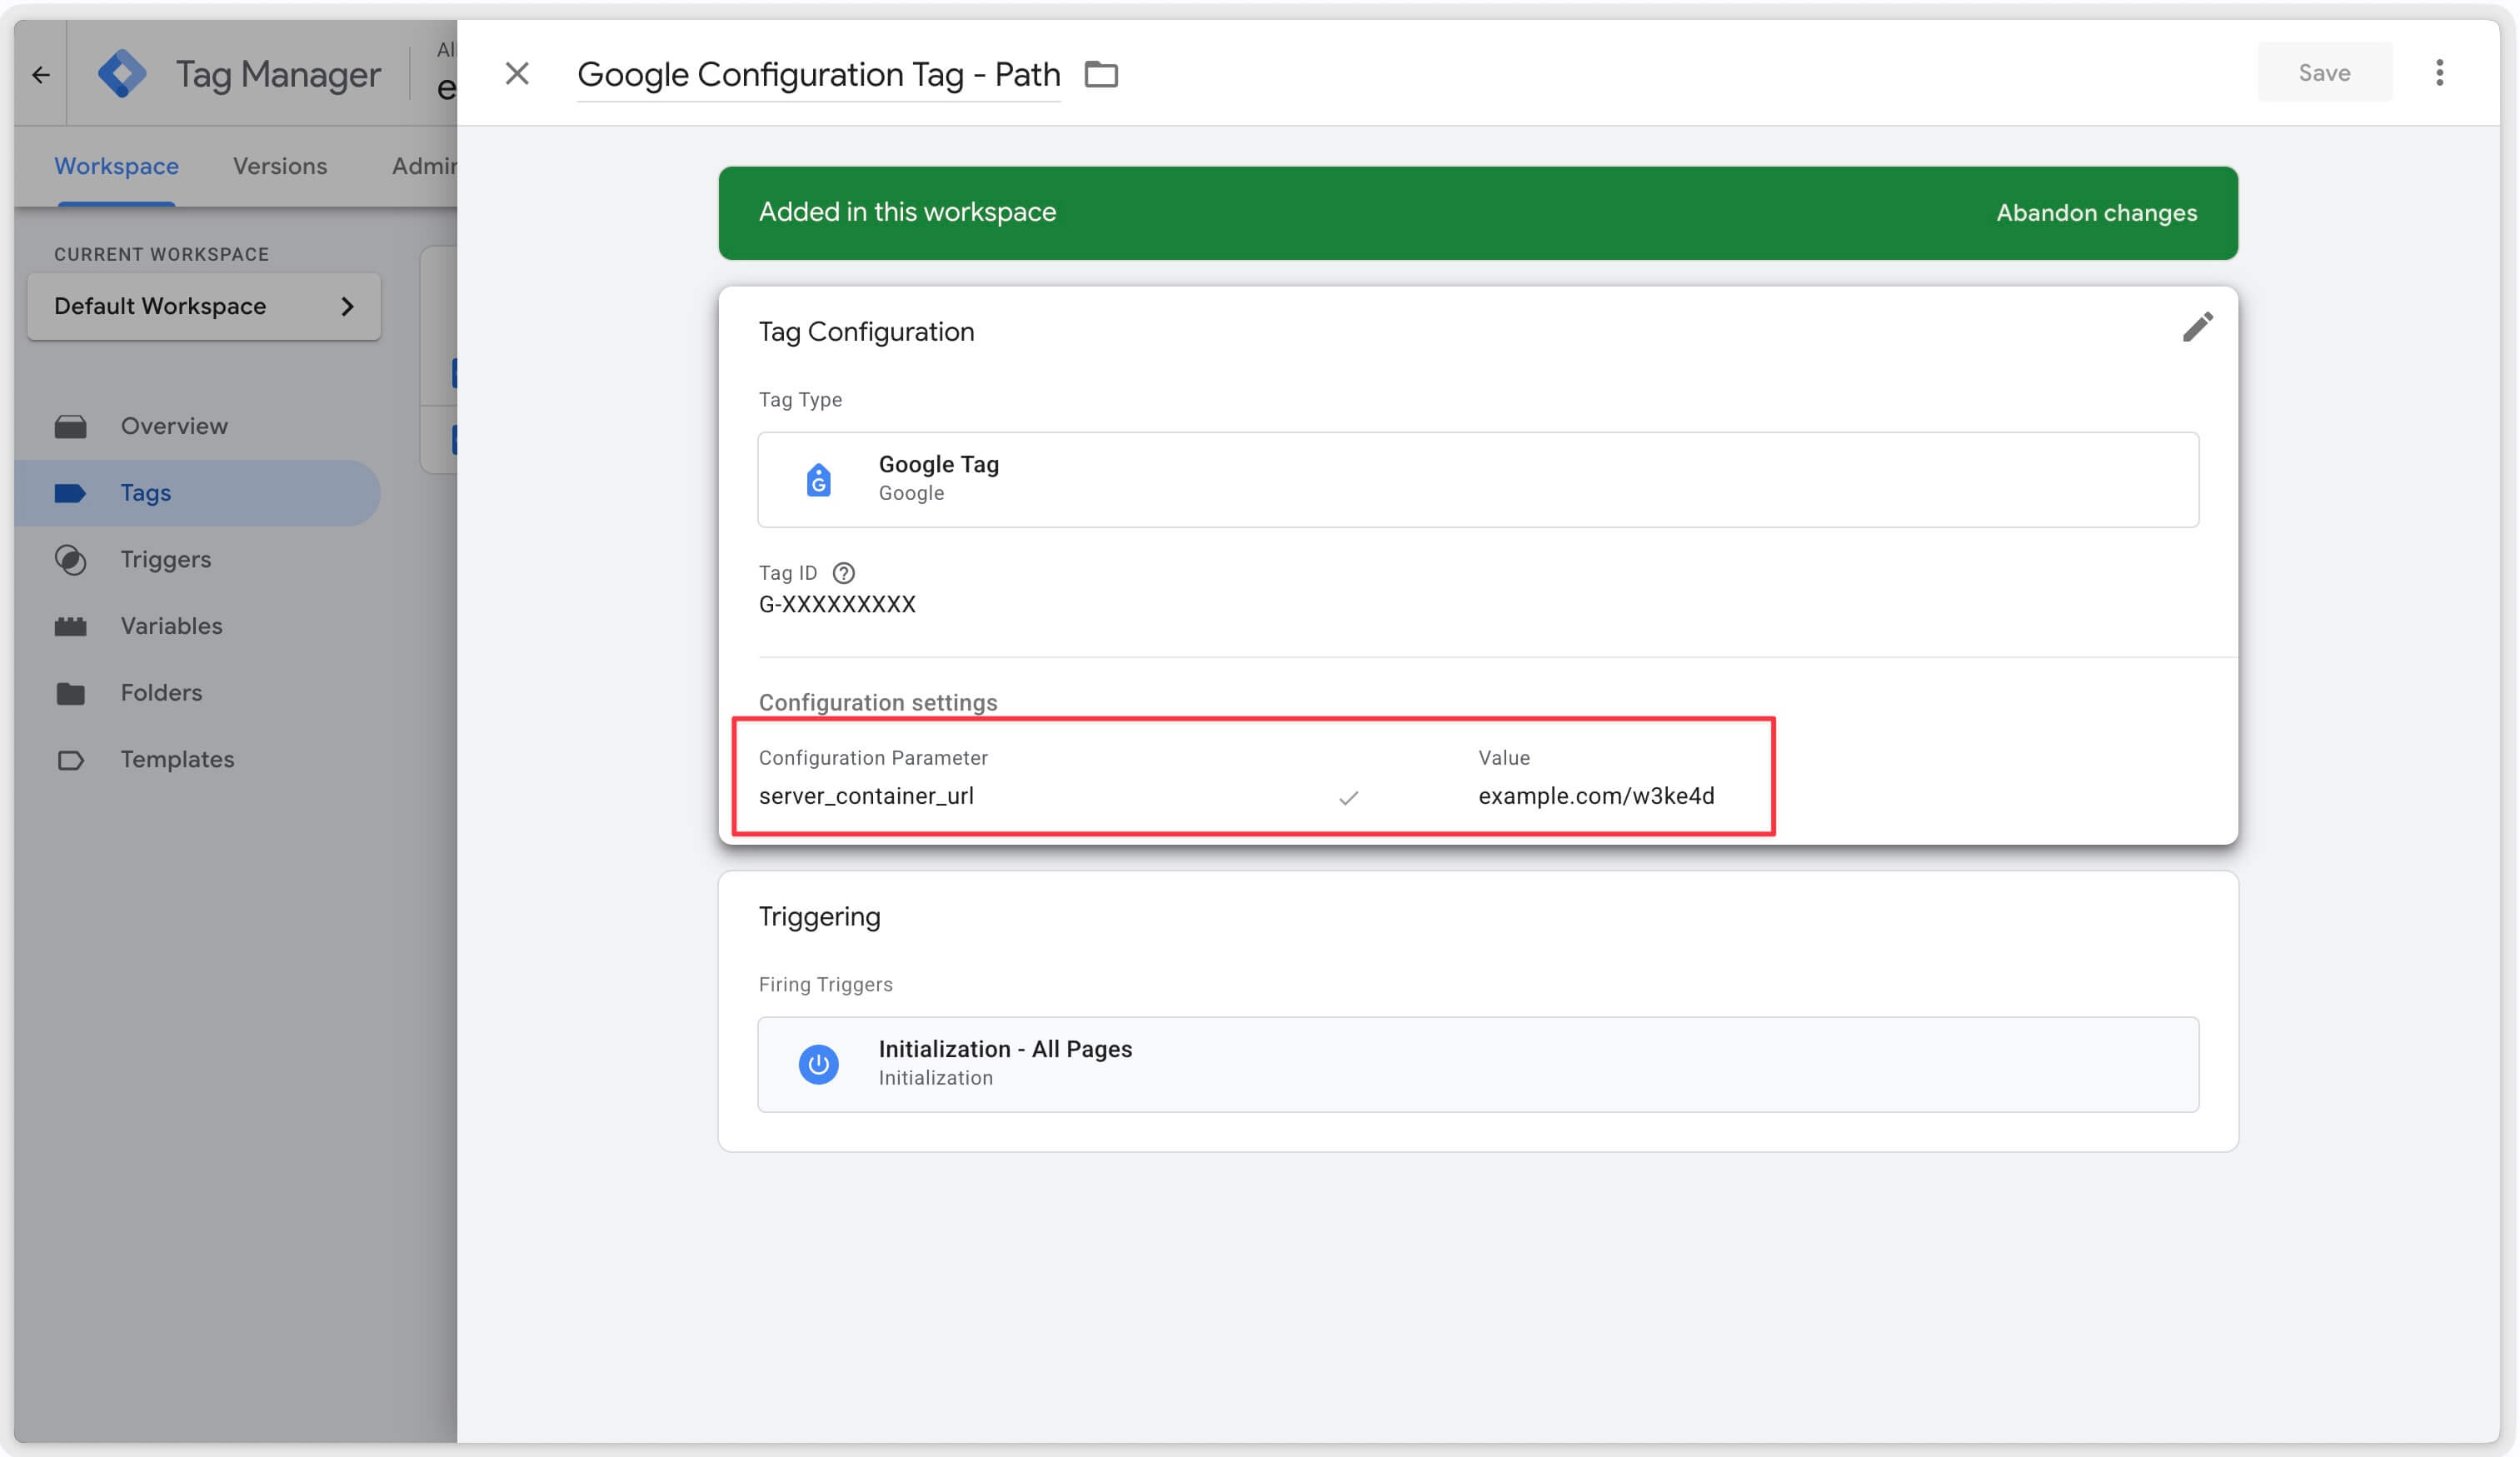Edit Tag Configuration with pencil icon
Image resolution: width=2520 pixels, height=1457 pixels.
tap(2196, 326)
